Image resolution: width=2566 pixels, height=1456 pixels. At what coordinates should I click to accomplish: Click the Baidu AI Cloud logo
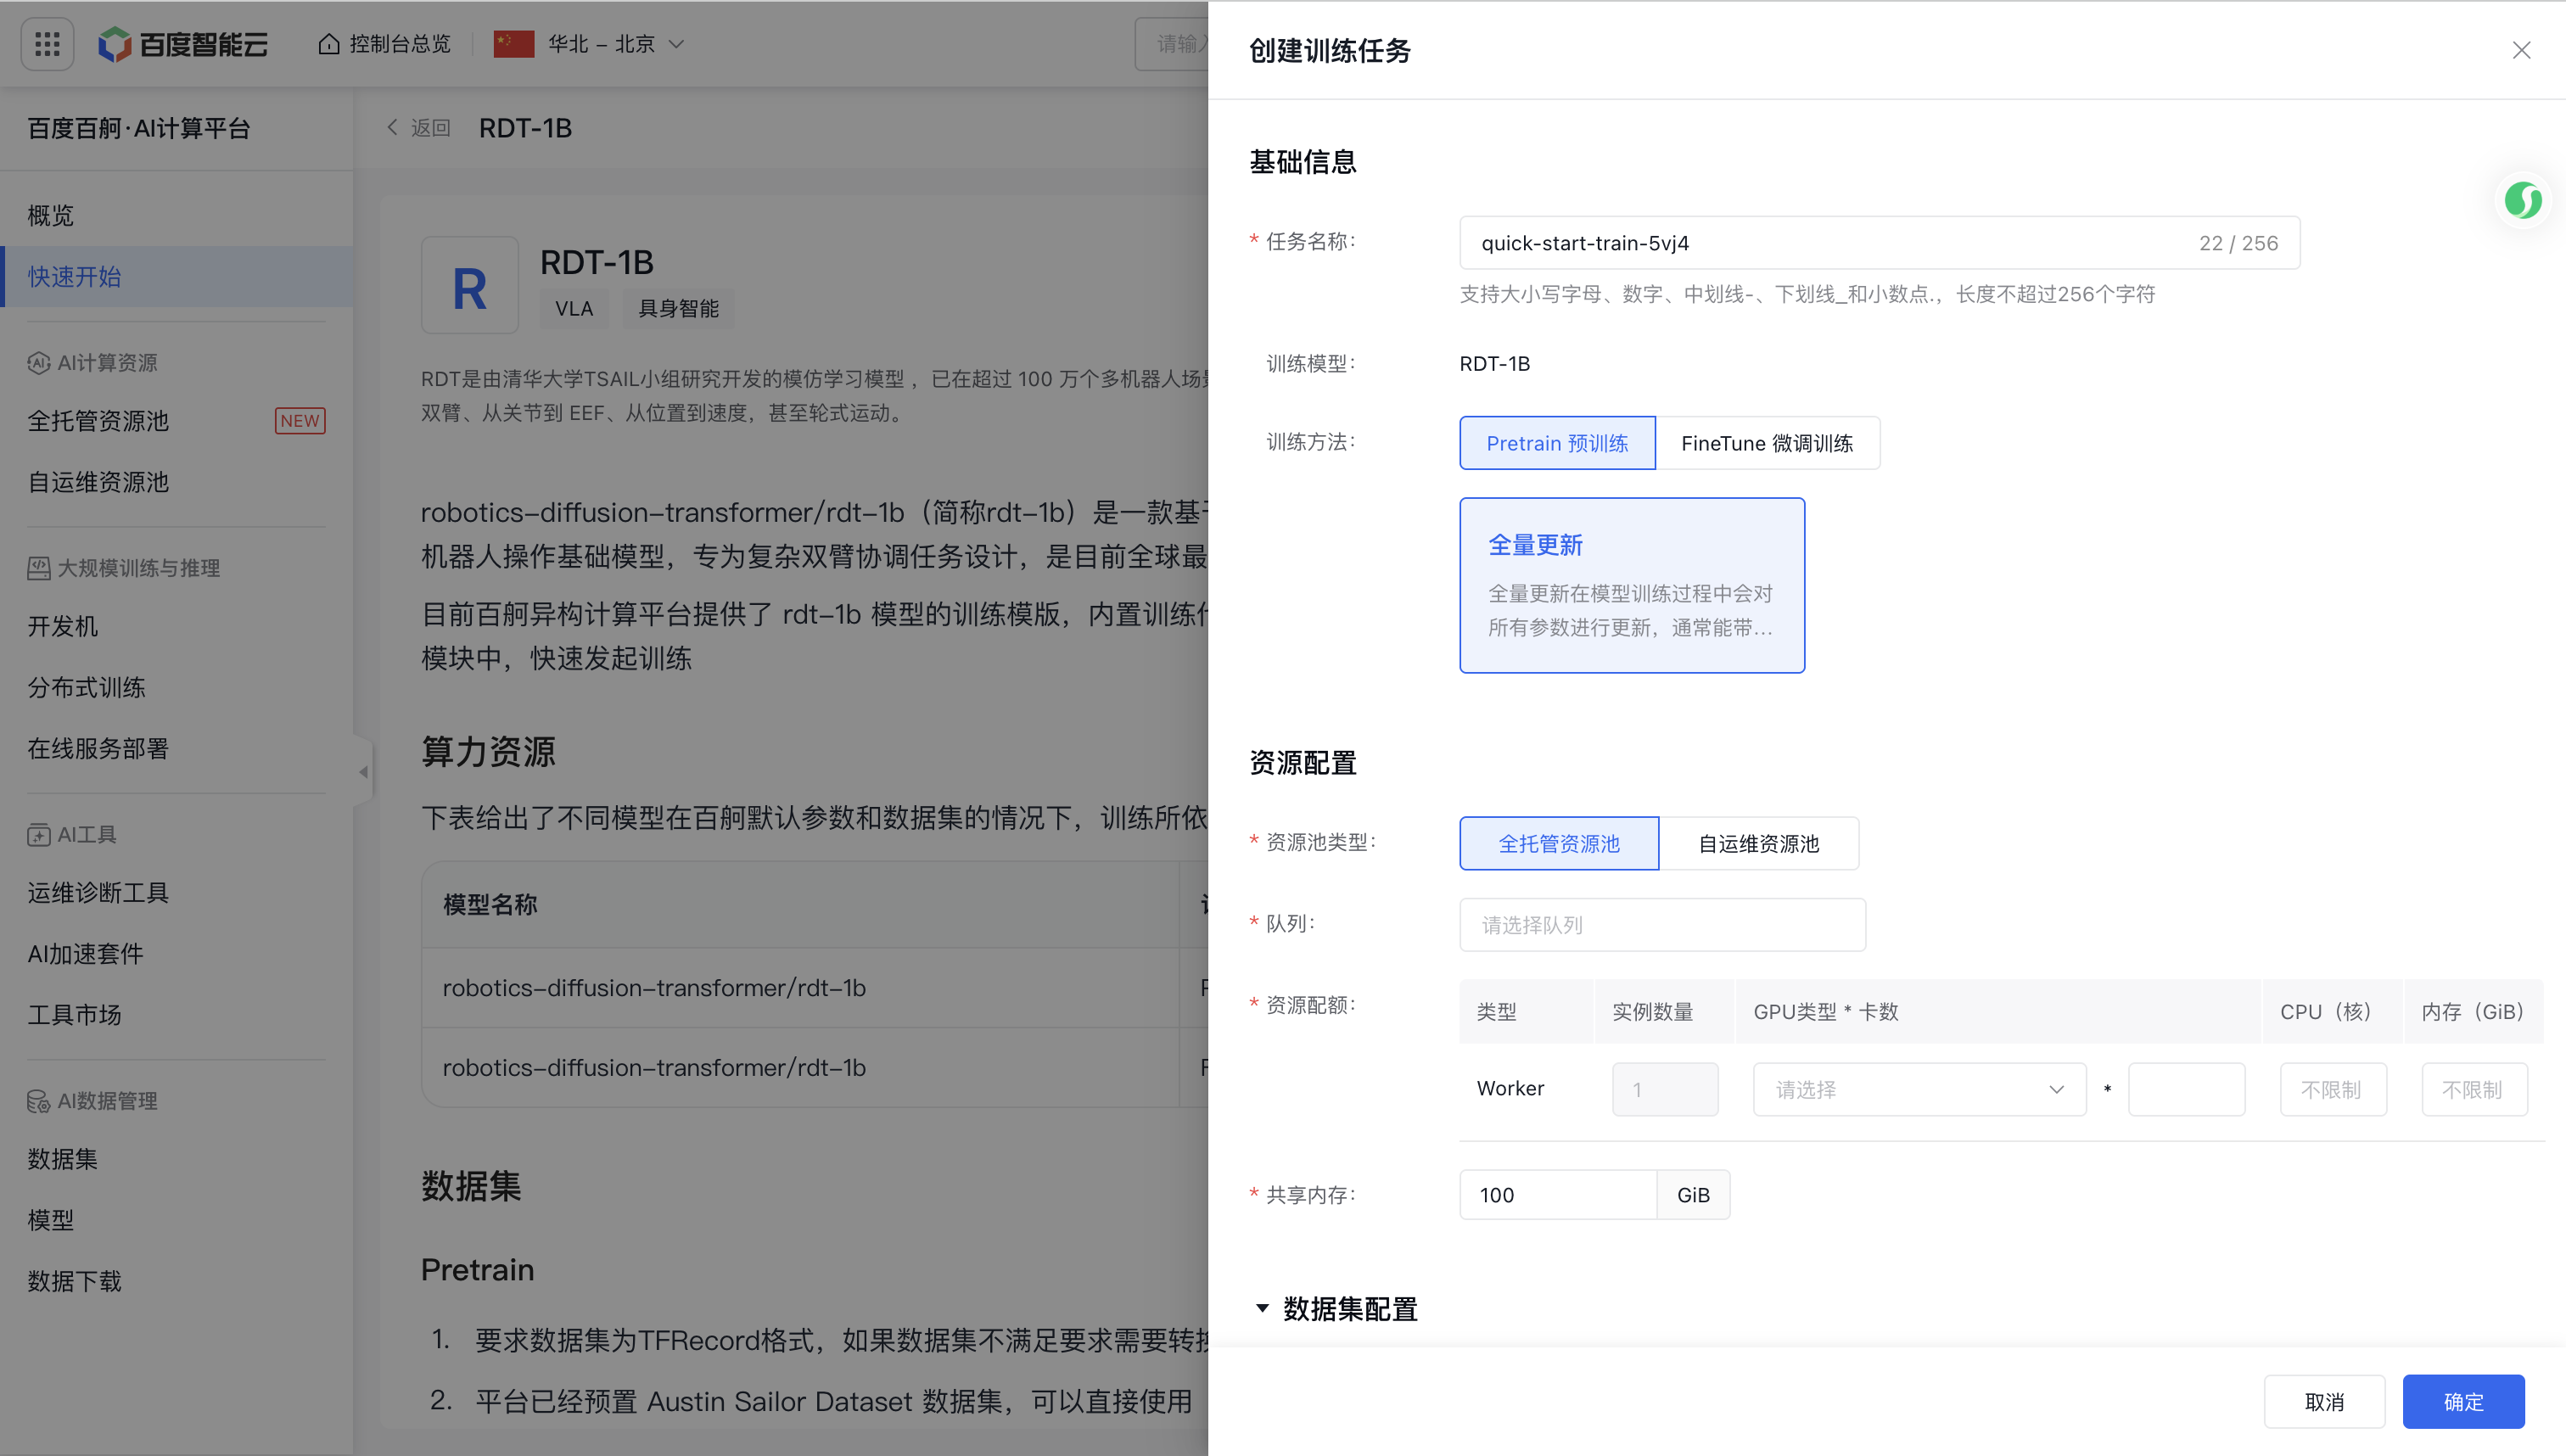click(184, 44)
